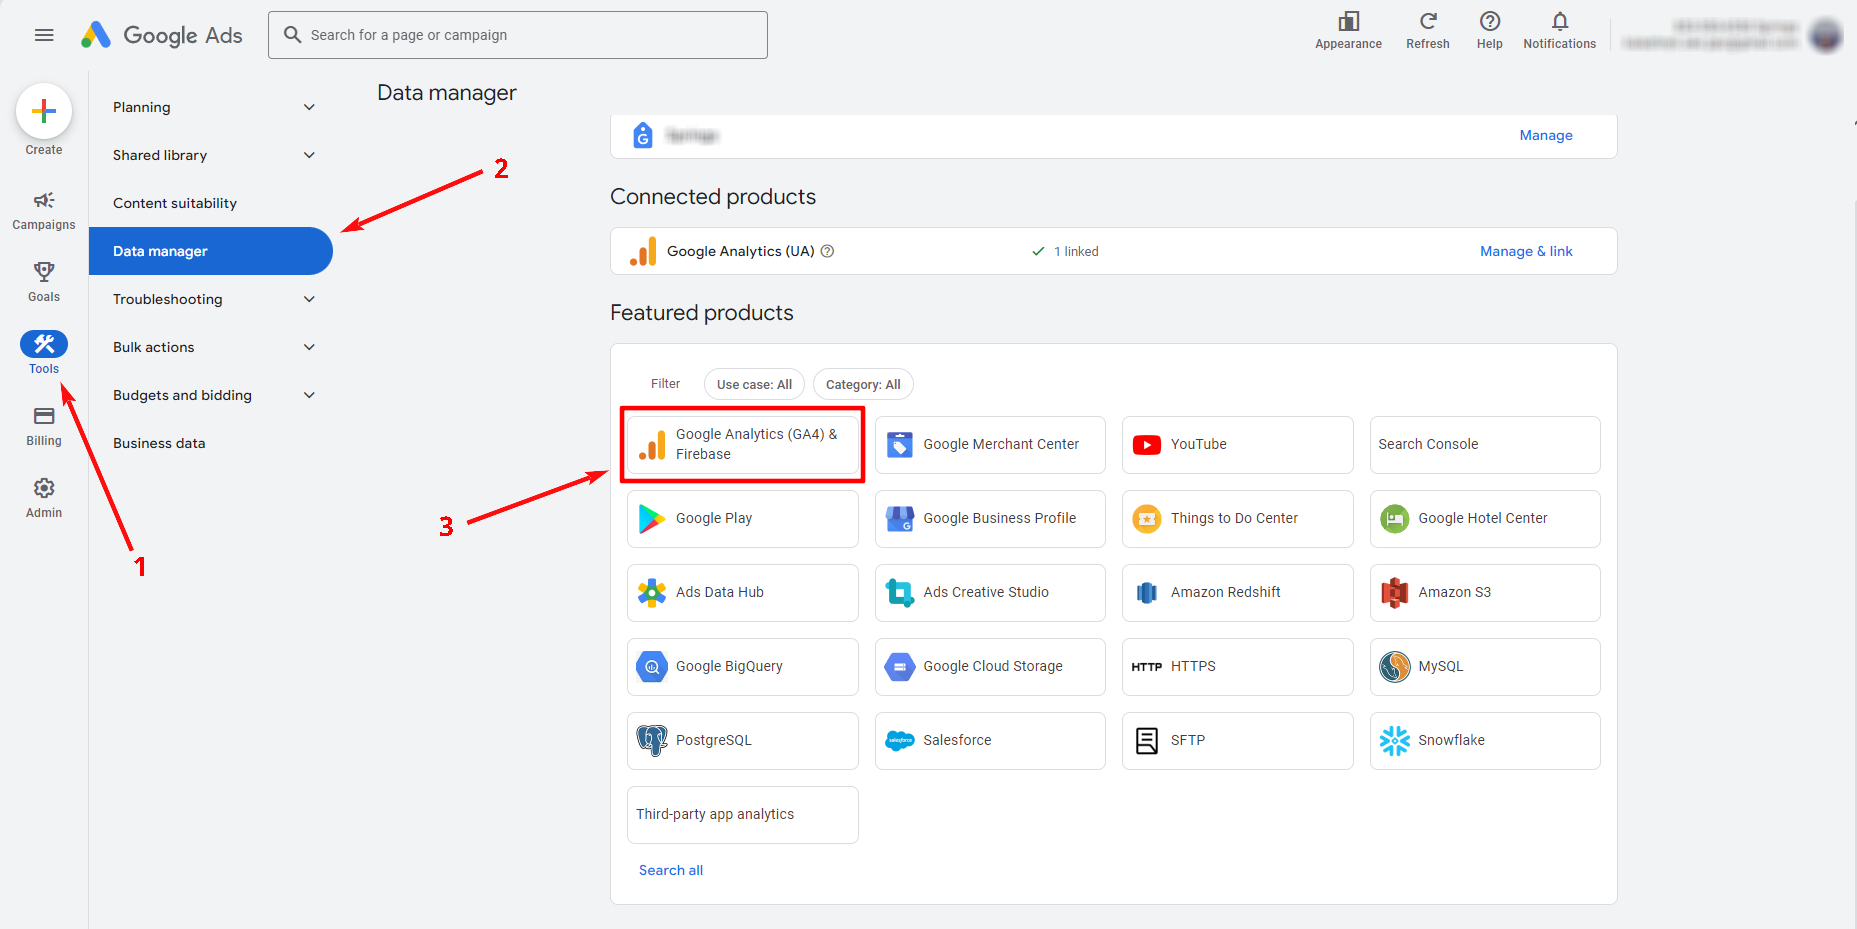Screen dimensions: 1857x929
Task: Click the info icon beside Google Analytics (UA)
Action: click(x=827, y=251)
